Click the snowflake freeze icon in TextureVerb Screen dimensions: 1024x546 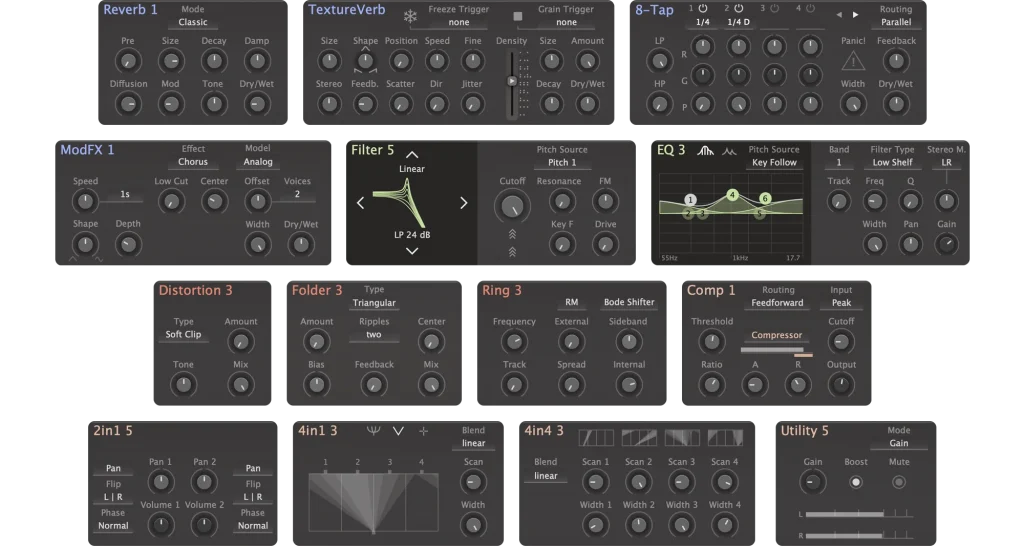(x=410, y=15)
